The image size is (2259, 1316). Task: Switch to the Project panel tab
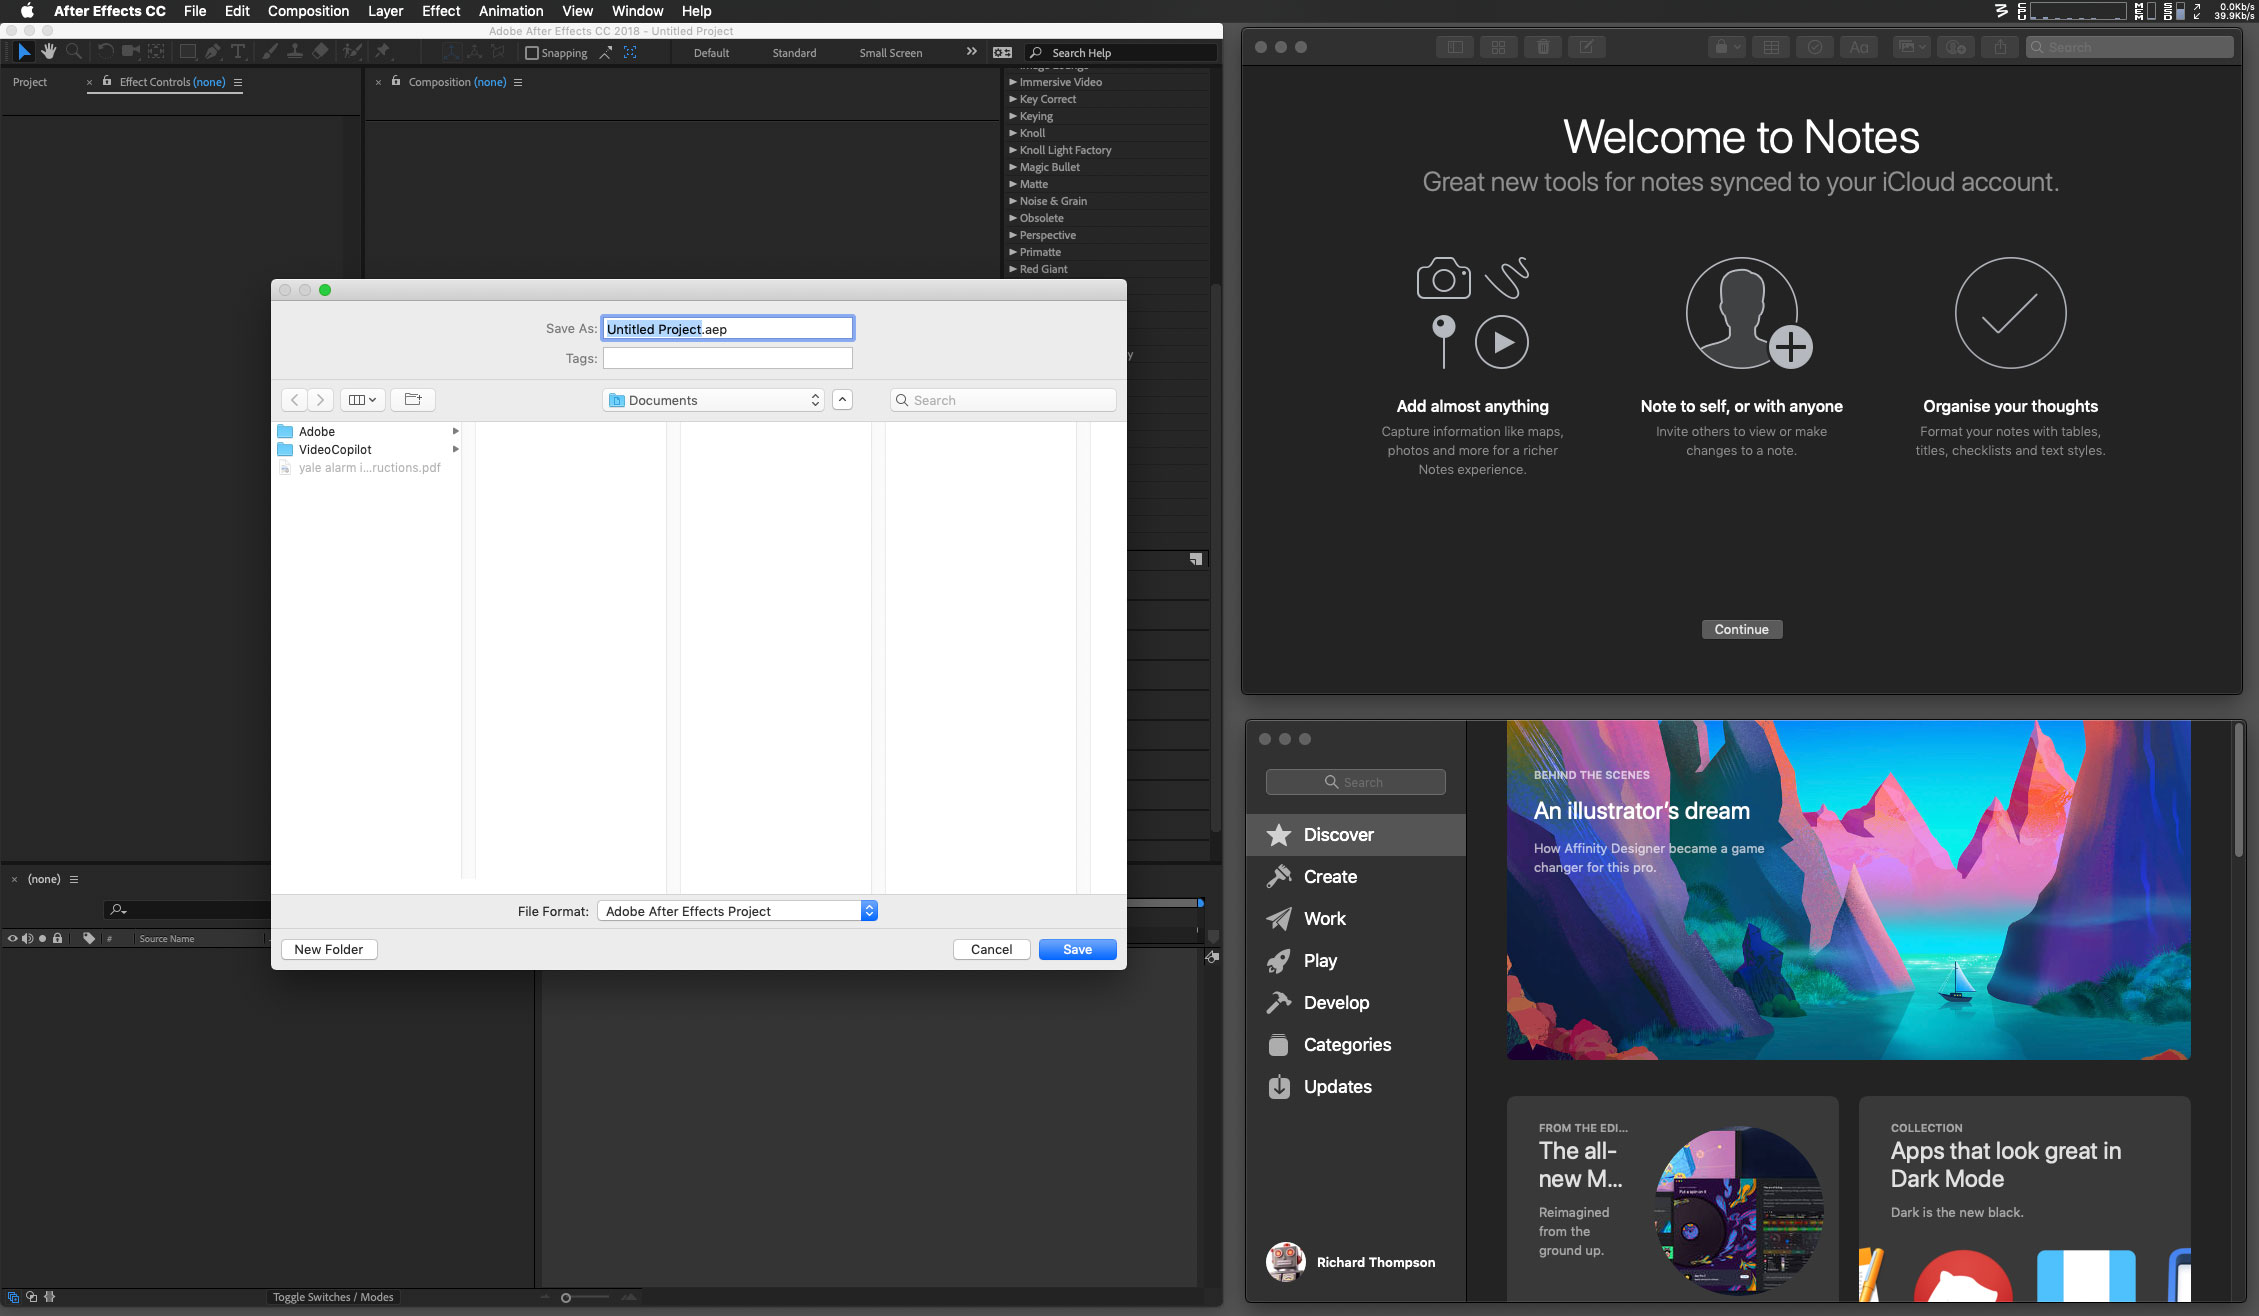(30, 82)
